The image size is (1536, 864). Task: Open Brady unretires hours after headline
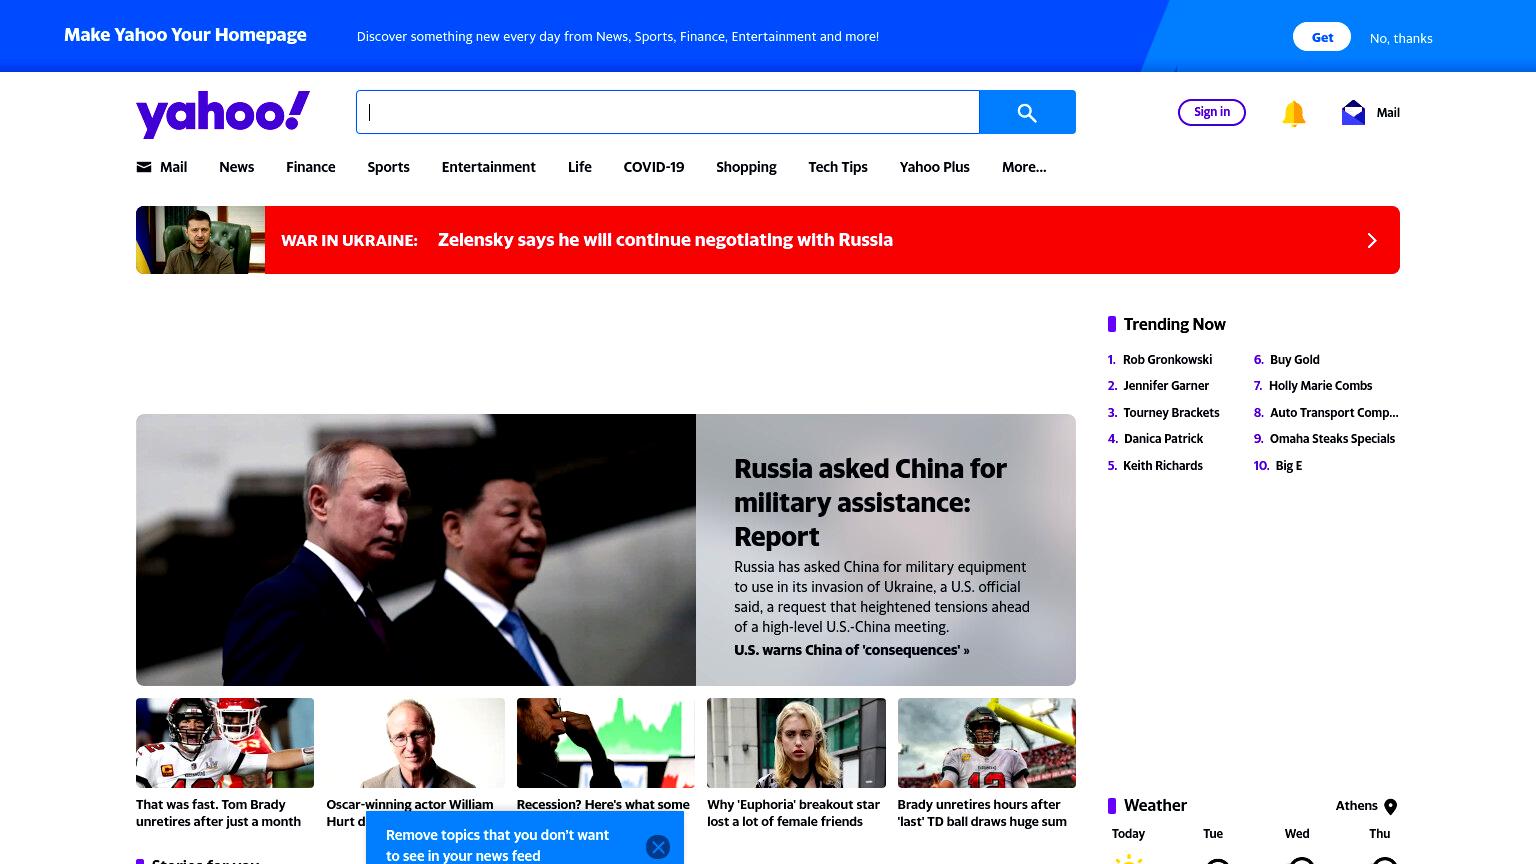pos(982,813)
